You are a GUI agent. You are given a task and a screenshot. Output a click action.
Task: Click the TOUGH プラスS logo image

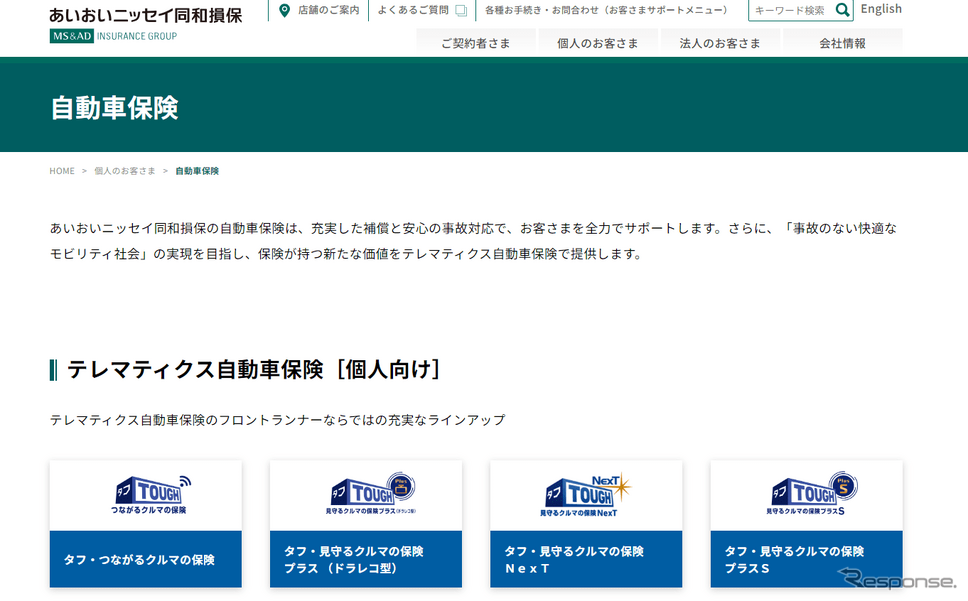811,494
